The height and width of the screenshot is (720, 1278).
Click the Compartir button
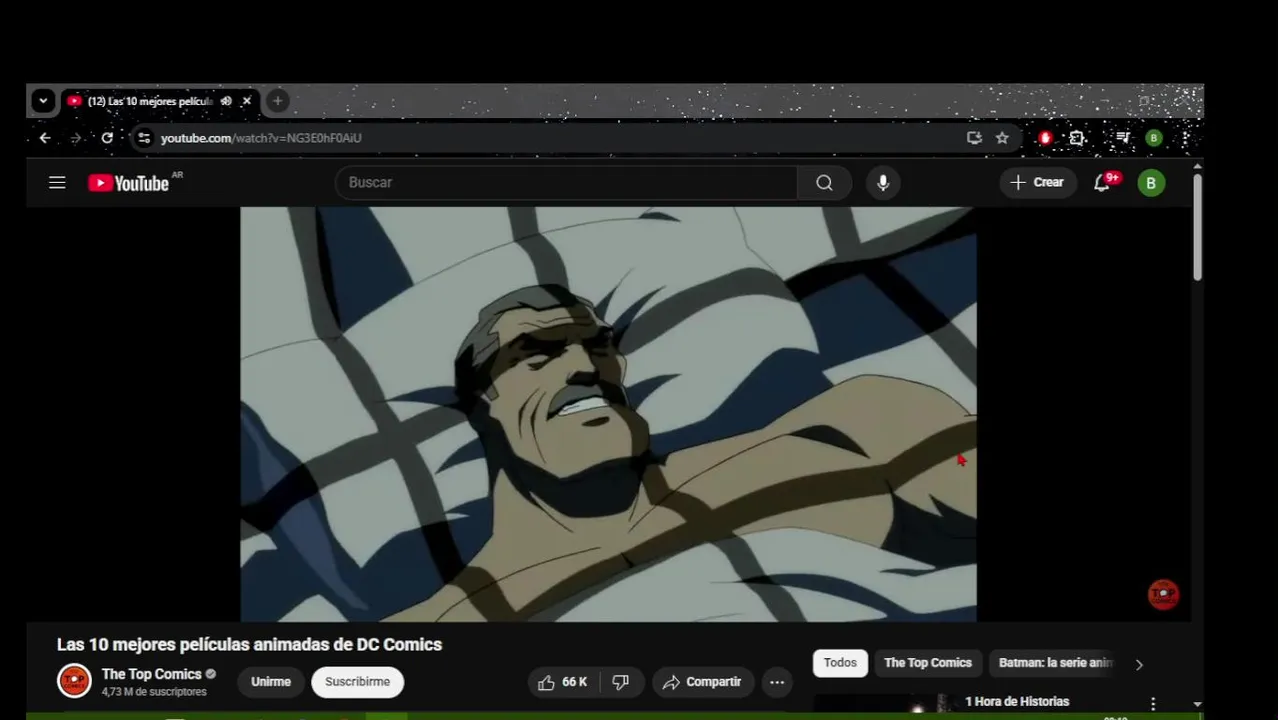point(702,682)
